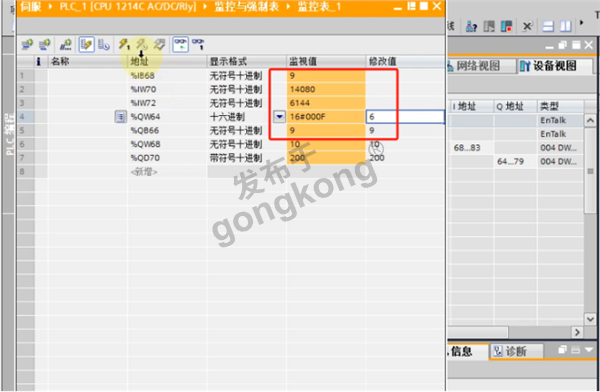Open the display format dropdown for %QW64
Screen dimensions: 600x392
pos(279,116)
